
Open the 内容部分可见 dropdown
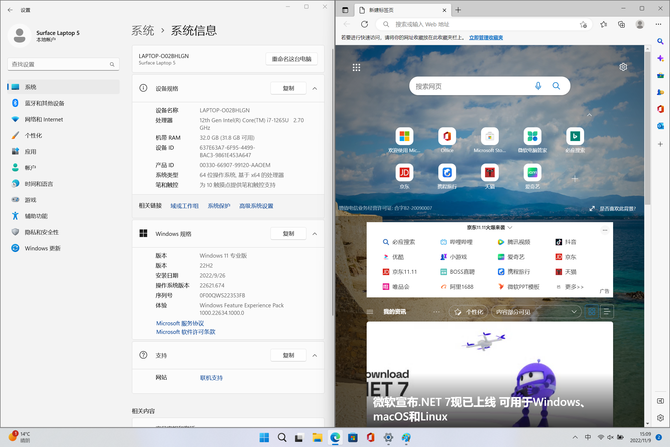(536, 312)
